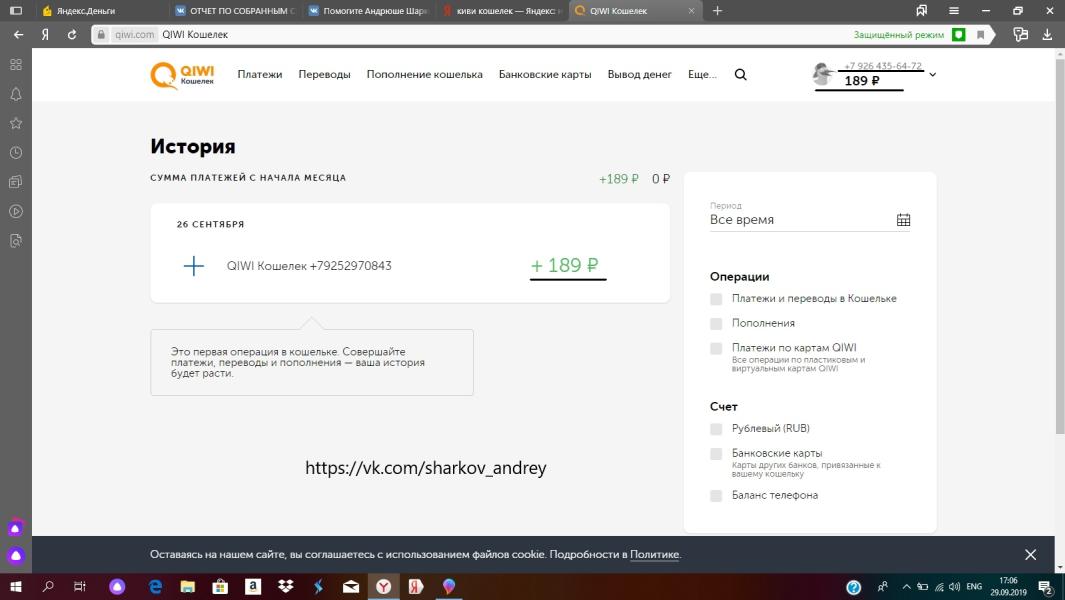Click the green Protect shield icon
1065x600 pixels.
958,35
